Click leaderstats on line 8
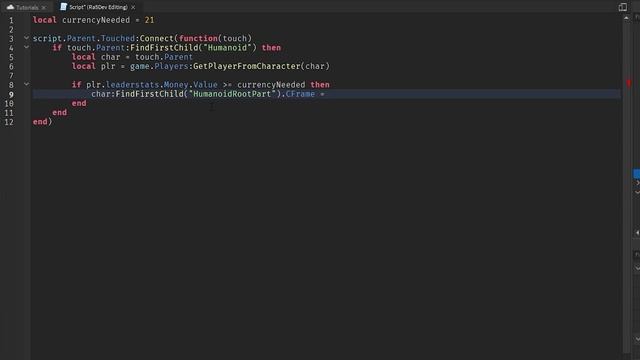This screenshot has width=640, height=360. [132, 85]
